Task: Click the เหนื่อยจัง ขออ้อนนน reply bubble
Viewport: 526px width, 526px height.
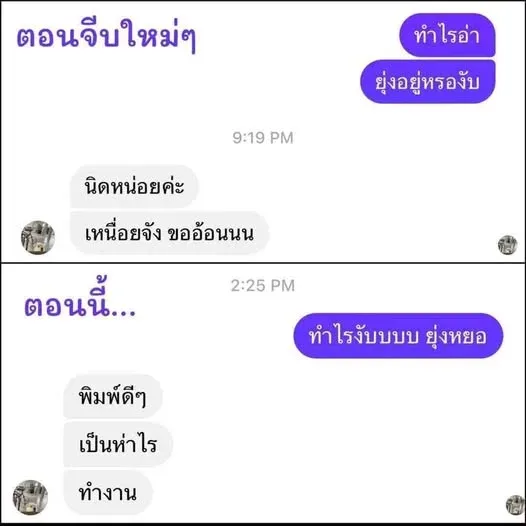Action: [169, 233]
